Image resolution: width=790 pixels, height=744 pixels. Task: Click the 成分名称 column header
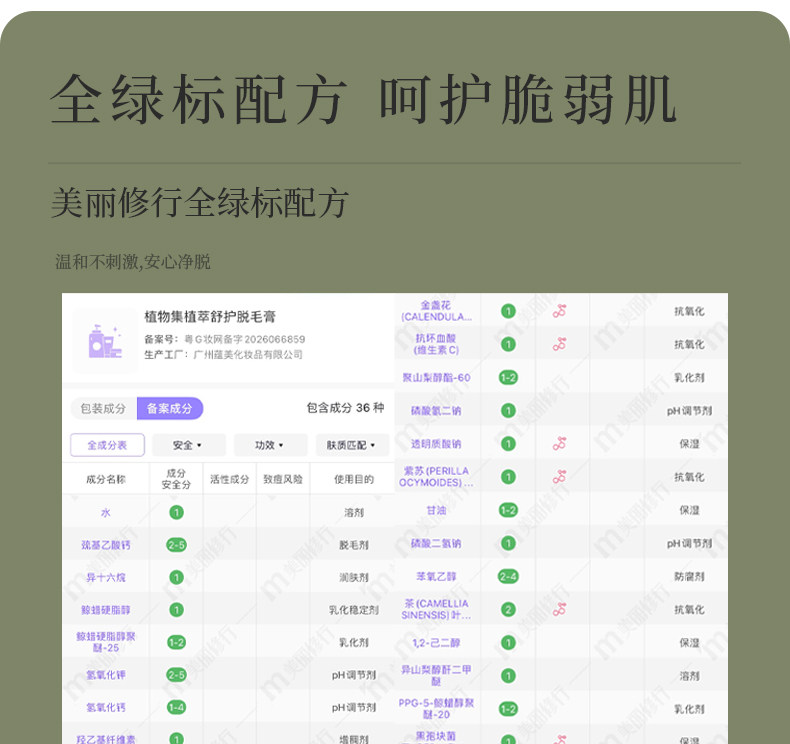tap(106, 479)
